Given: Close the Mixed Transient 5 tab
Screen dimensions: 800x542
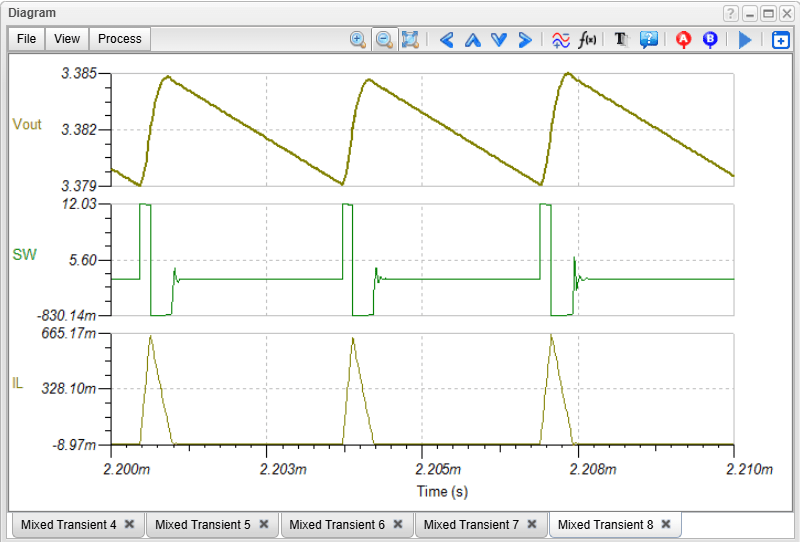Looking at the screenshot, I should pos(264,524).
